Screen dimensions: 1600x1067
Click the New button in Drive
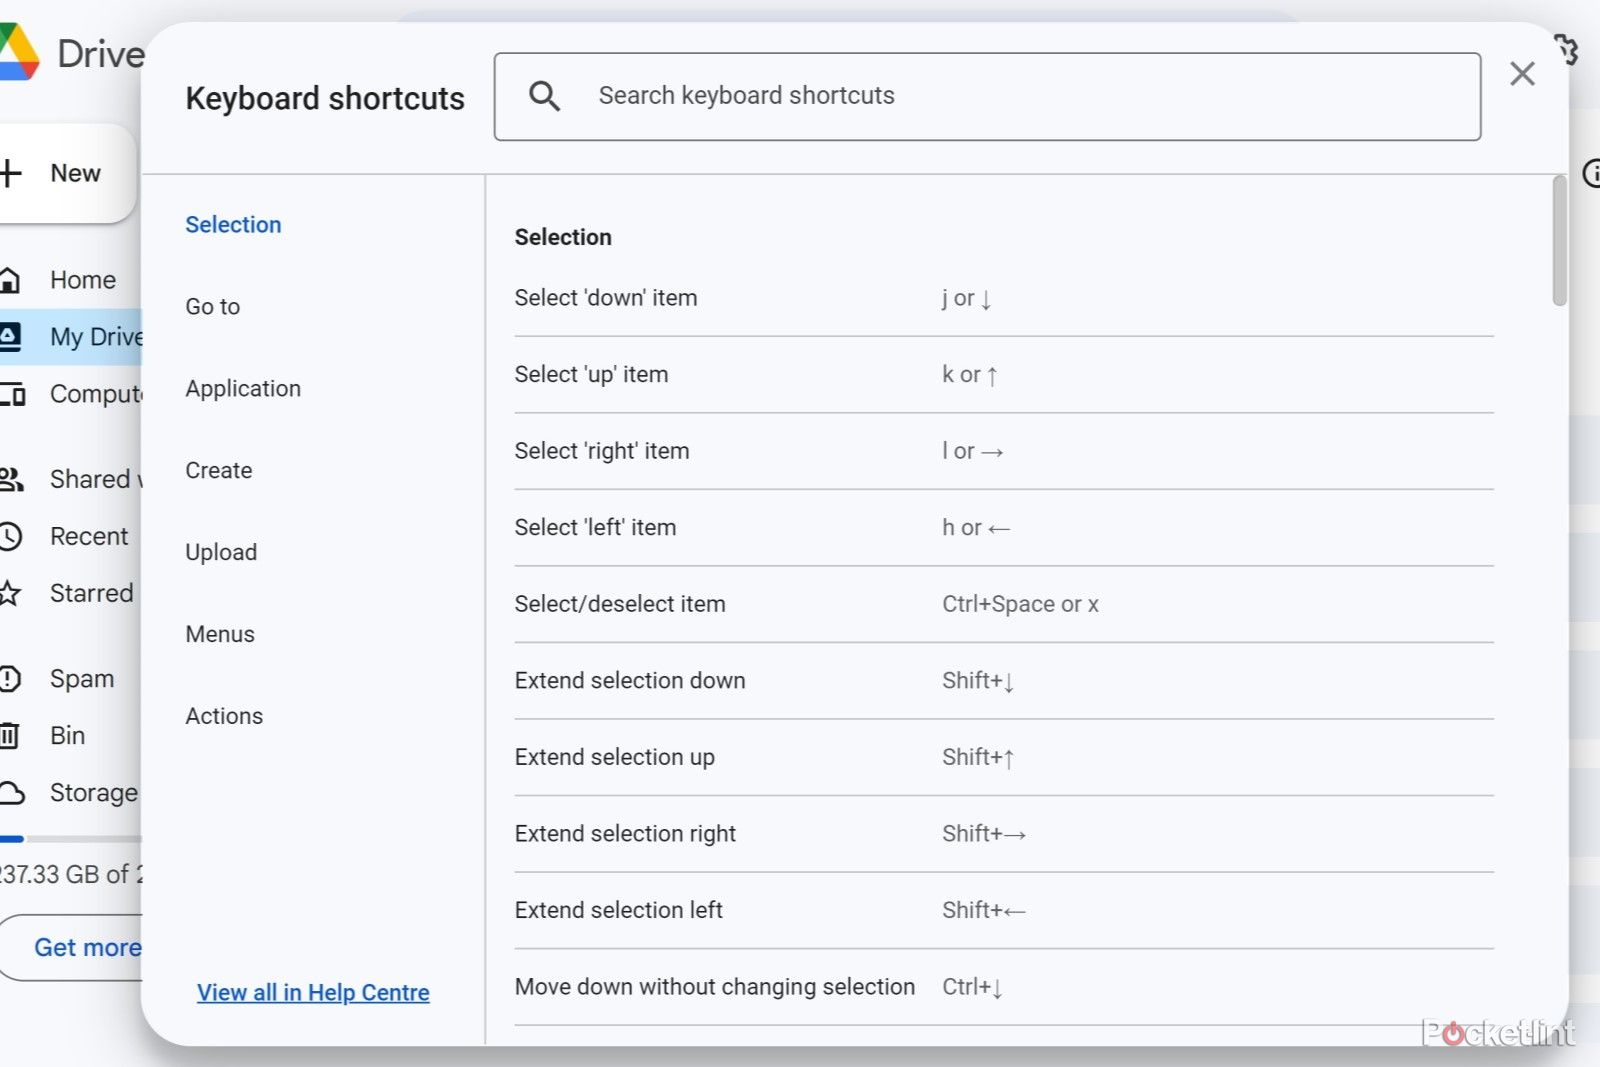[66, 173]
